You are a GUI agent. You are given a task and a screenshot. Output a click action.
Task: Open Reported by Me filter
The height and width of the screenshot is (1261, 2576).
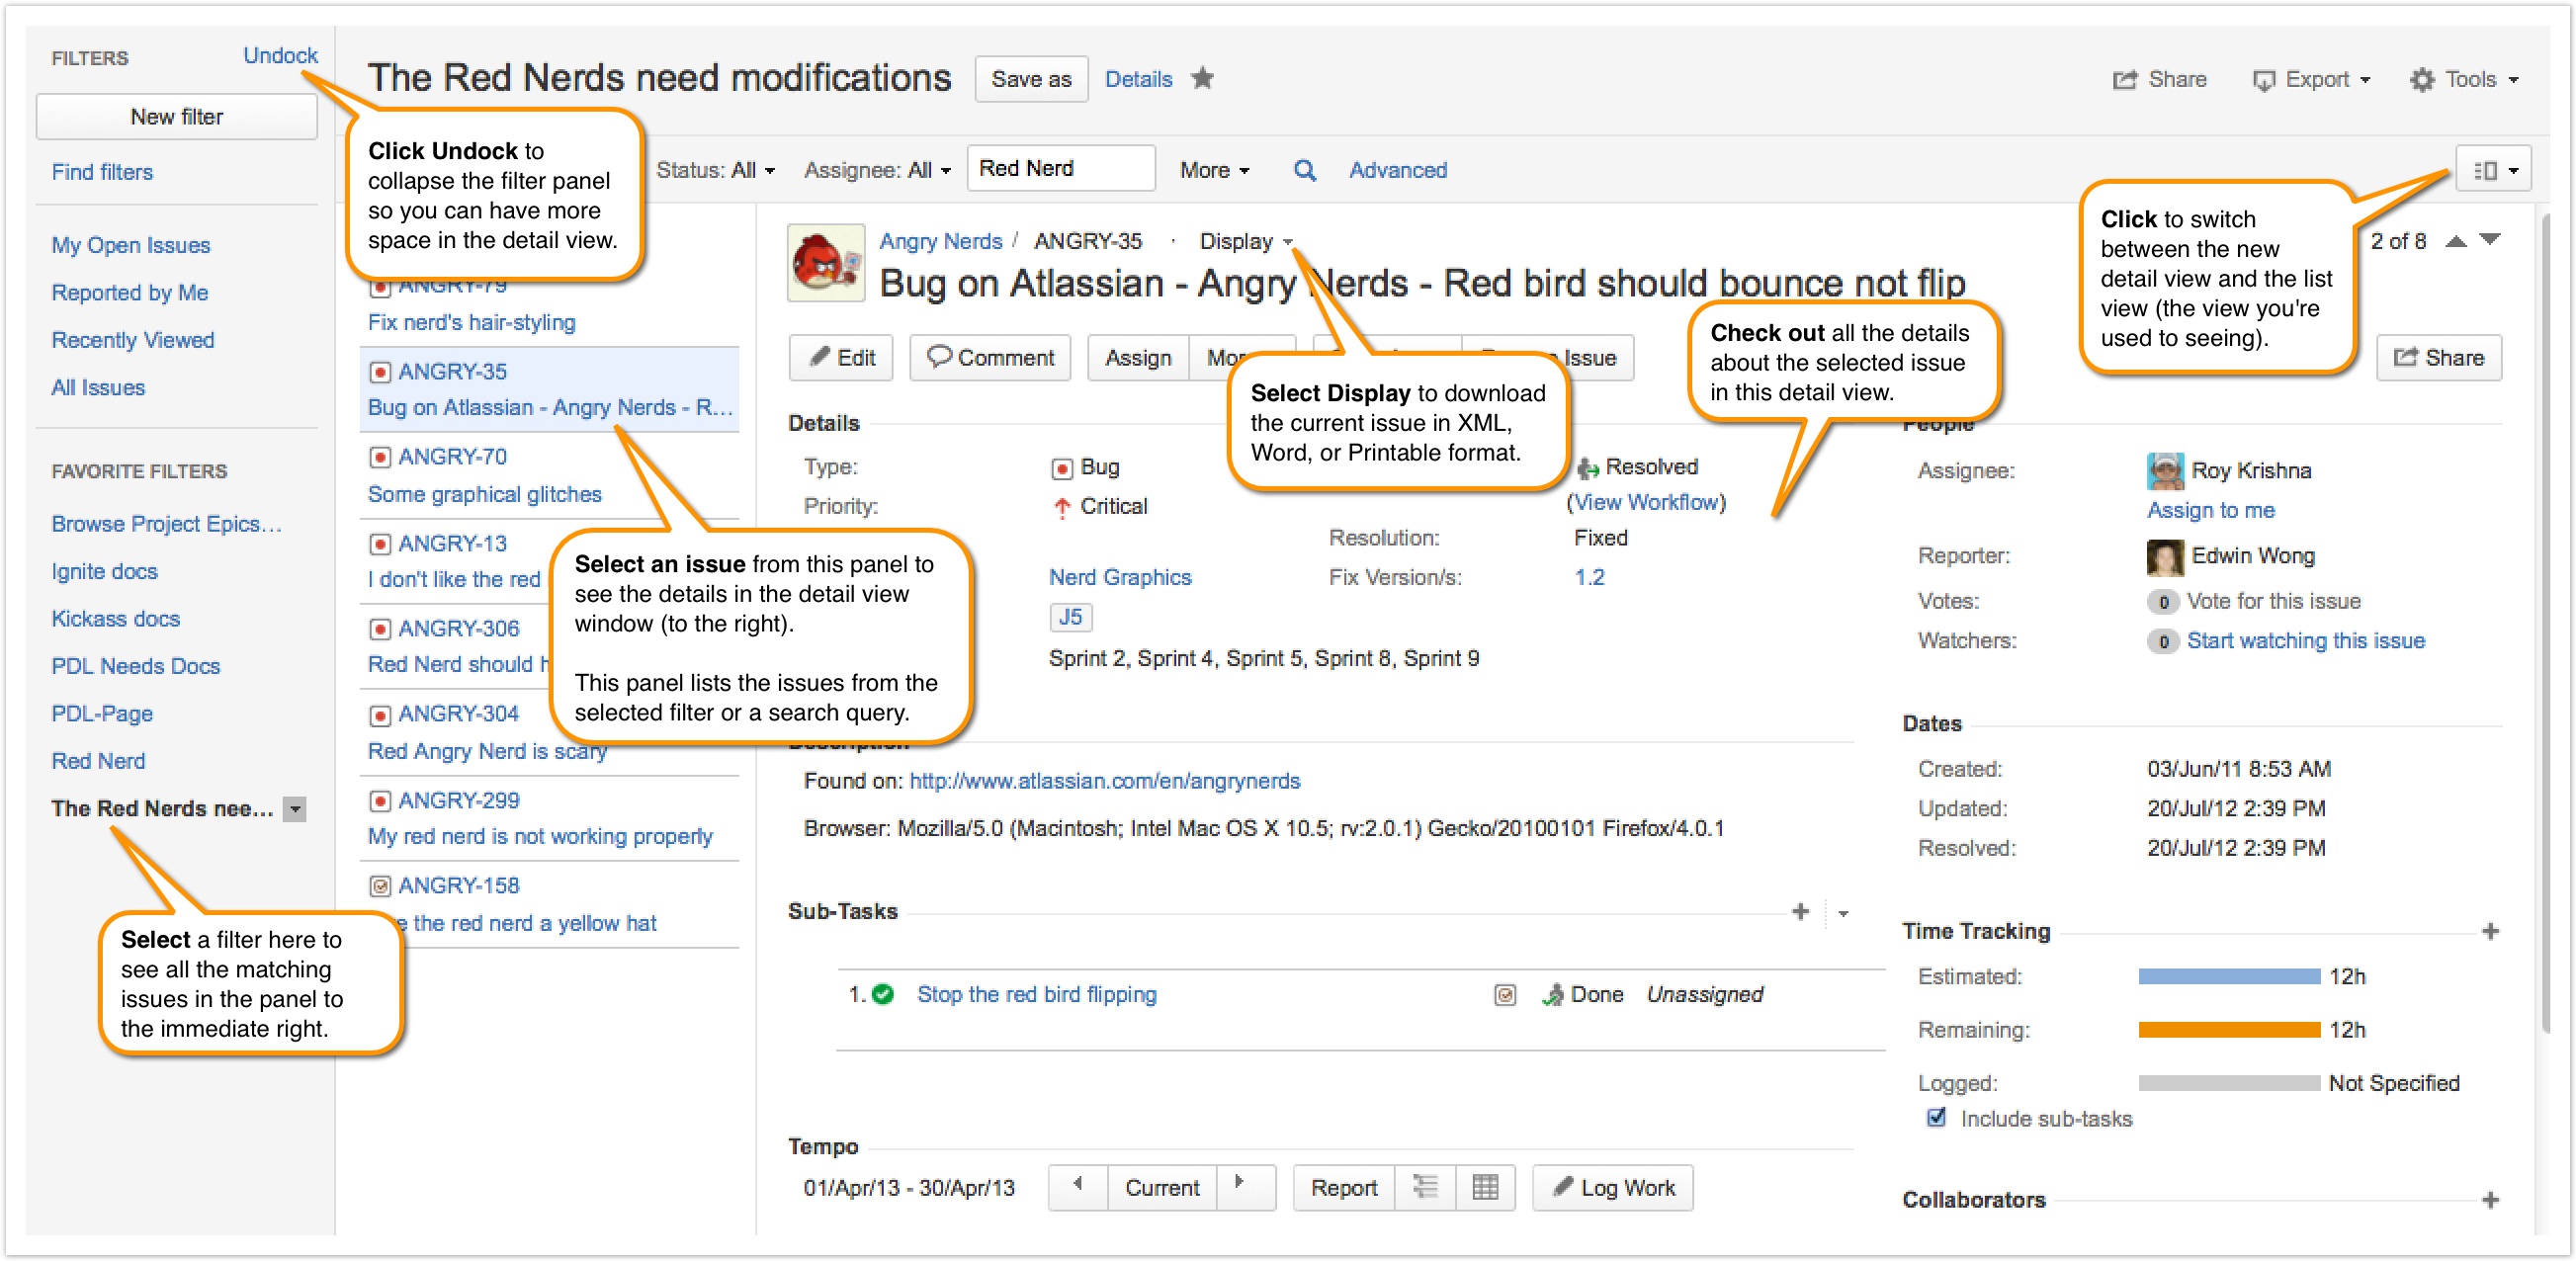point(130,293)
